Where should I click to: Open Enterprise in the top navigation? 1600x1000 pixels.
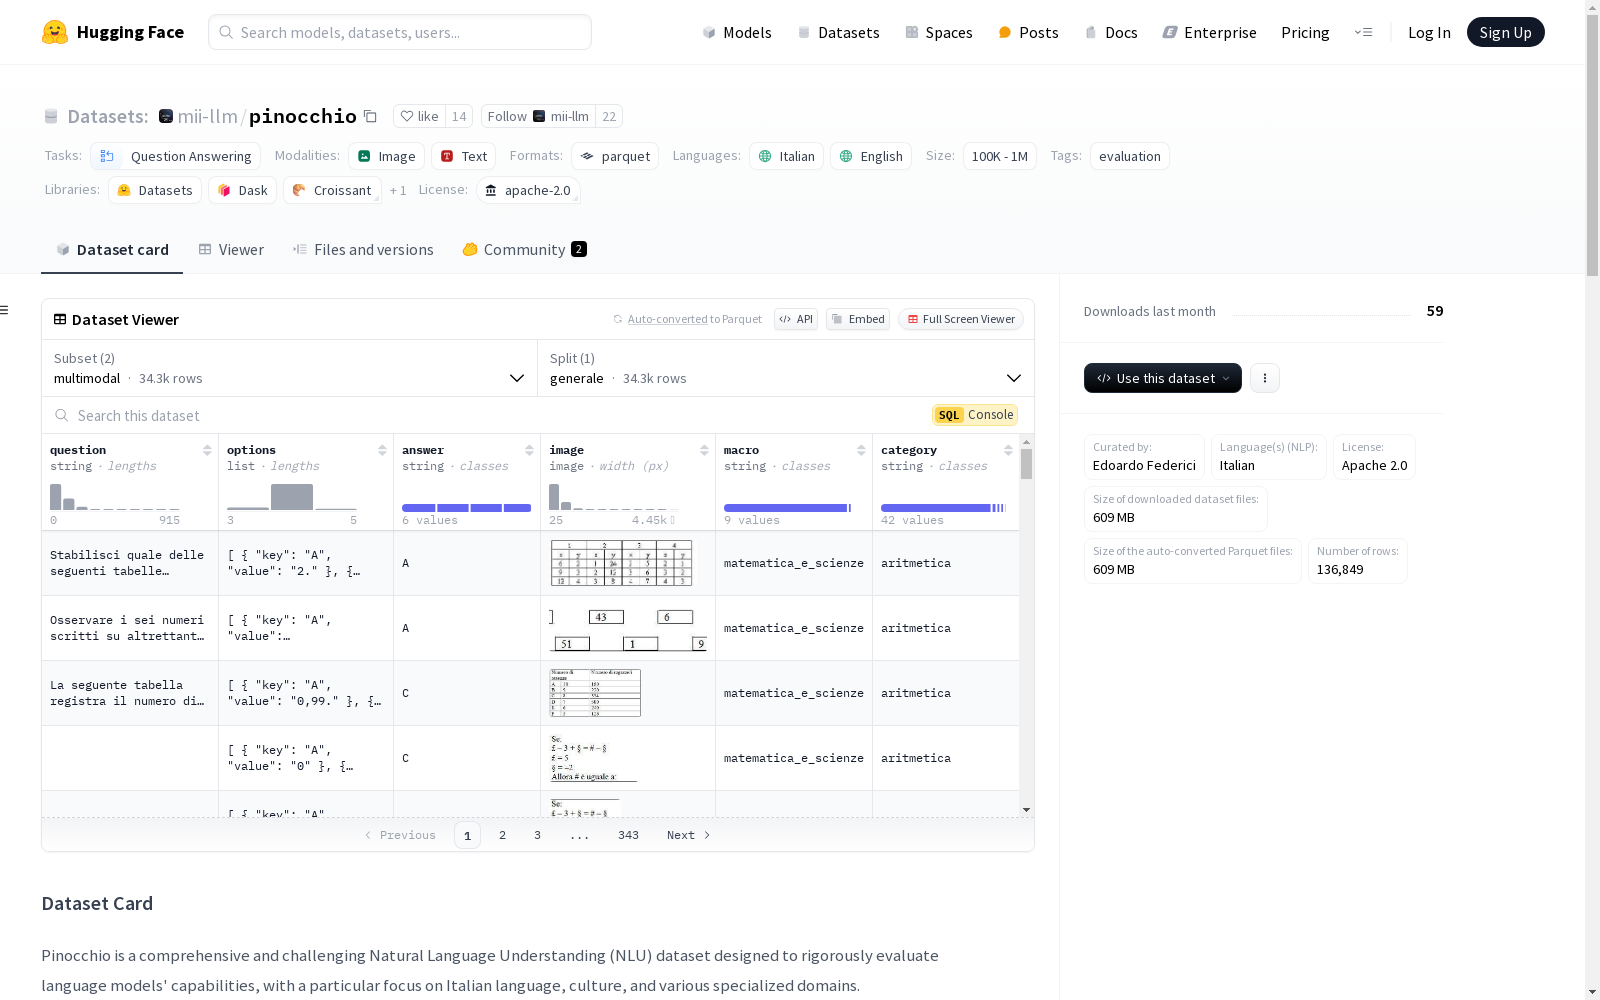pyautogui.click(x=1209, y=32)
